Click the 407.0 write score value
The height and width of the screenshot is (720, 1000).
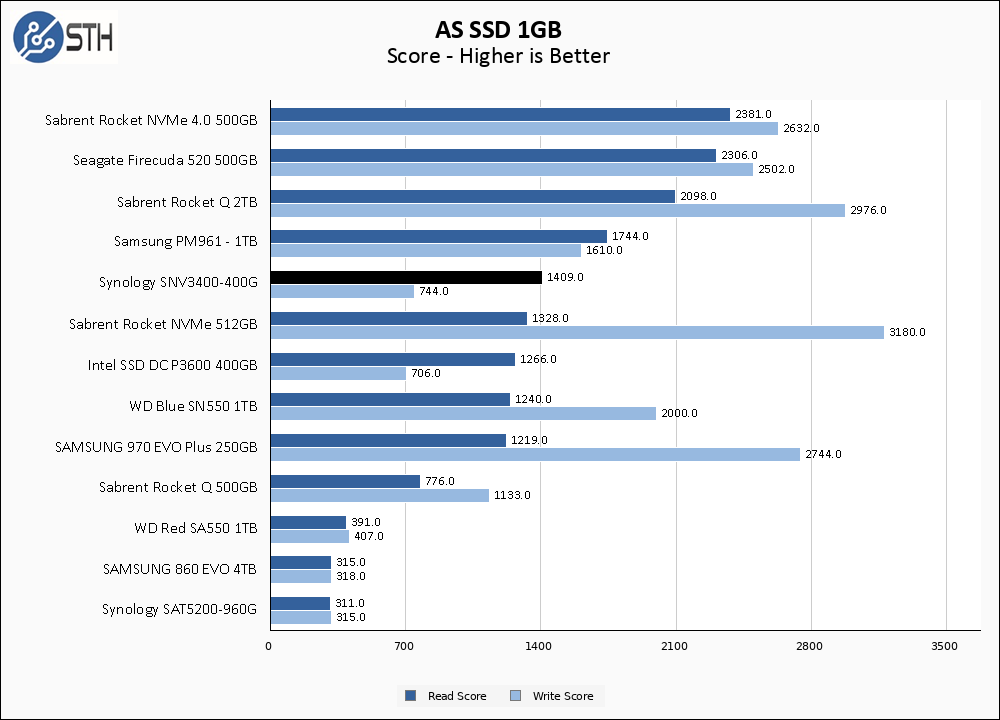click(369, 536)
